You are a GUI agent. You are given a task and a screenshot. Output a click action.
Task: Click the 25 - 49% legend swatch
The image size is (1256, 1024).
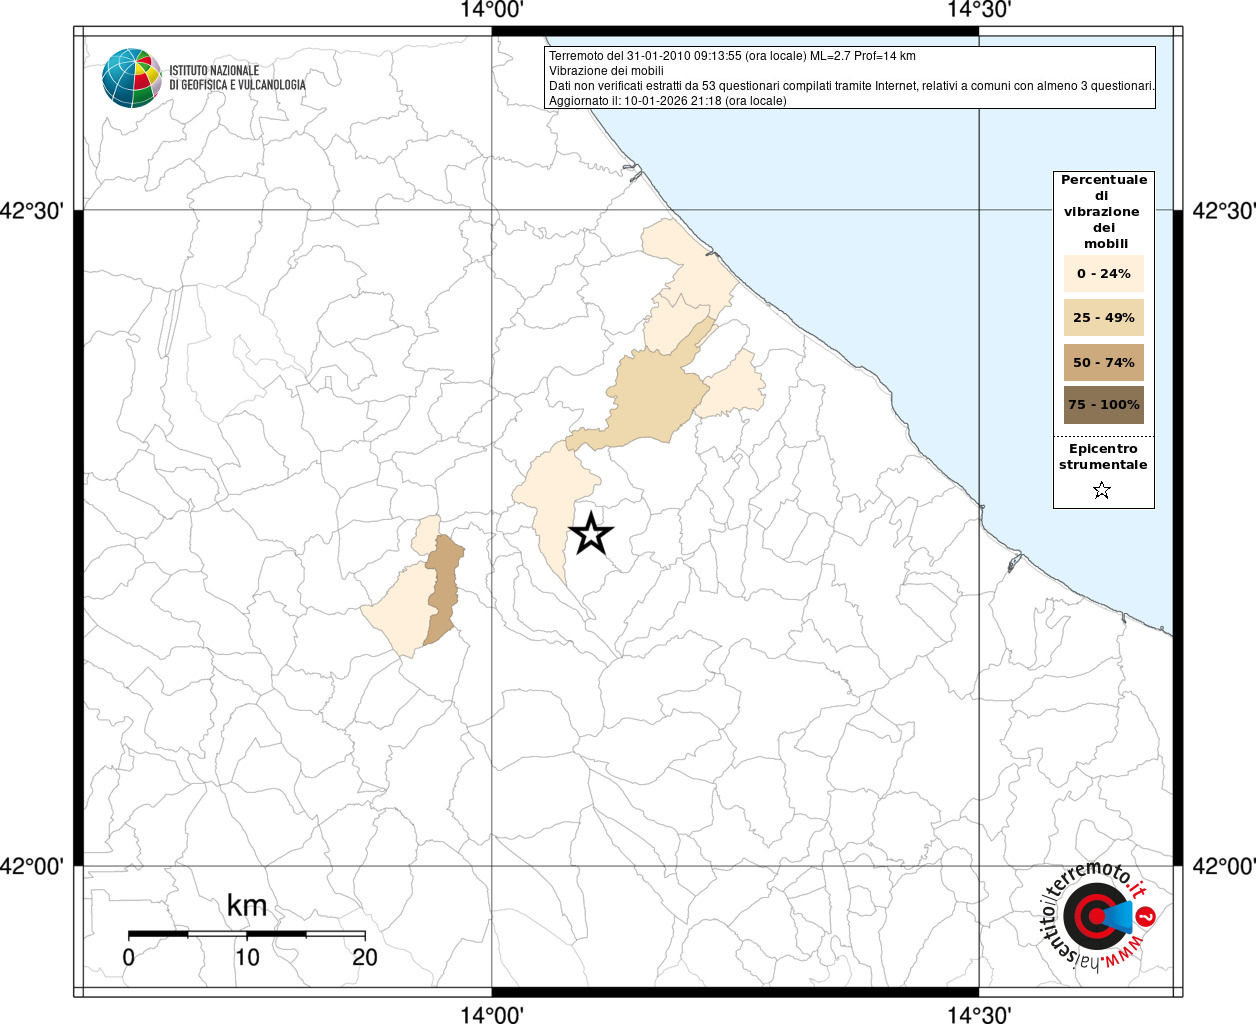[x=1103, y=317]
